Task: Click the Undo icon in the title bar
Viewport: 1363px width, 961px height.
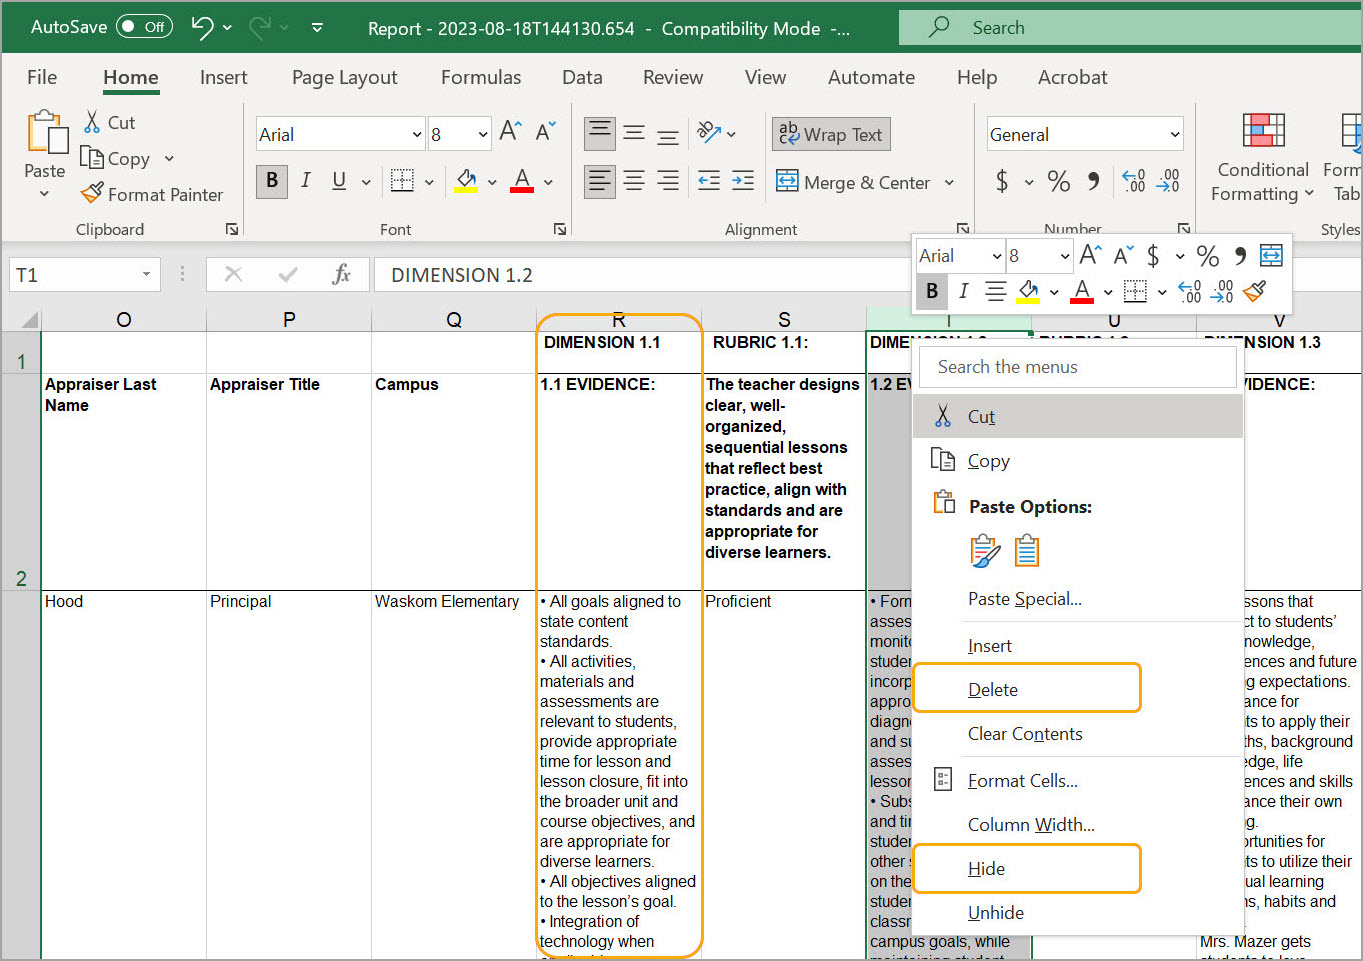Action: (x=203, y=28)
